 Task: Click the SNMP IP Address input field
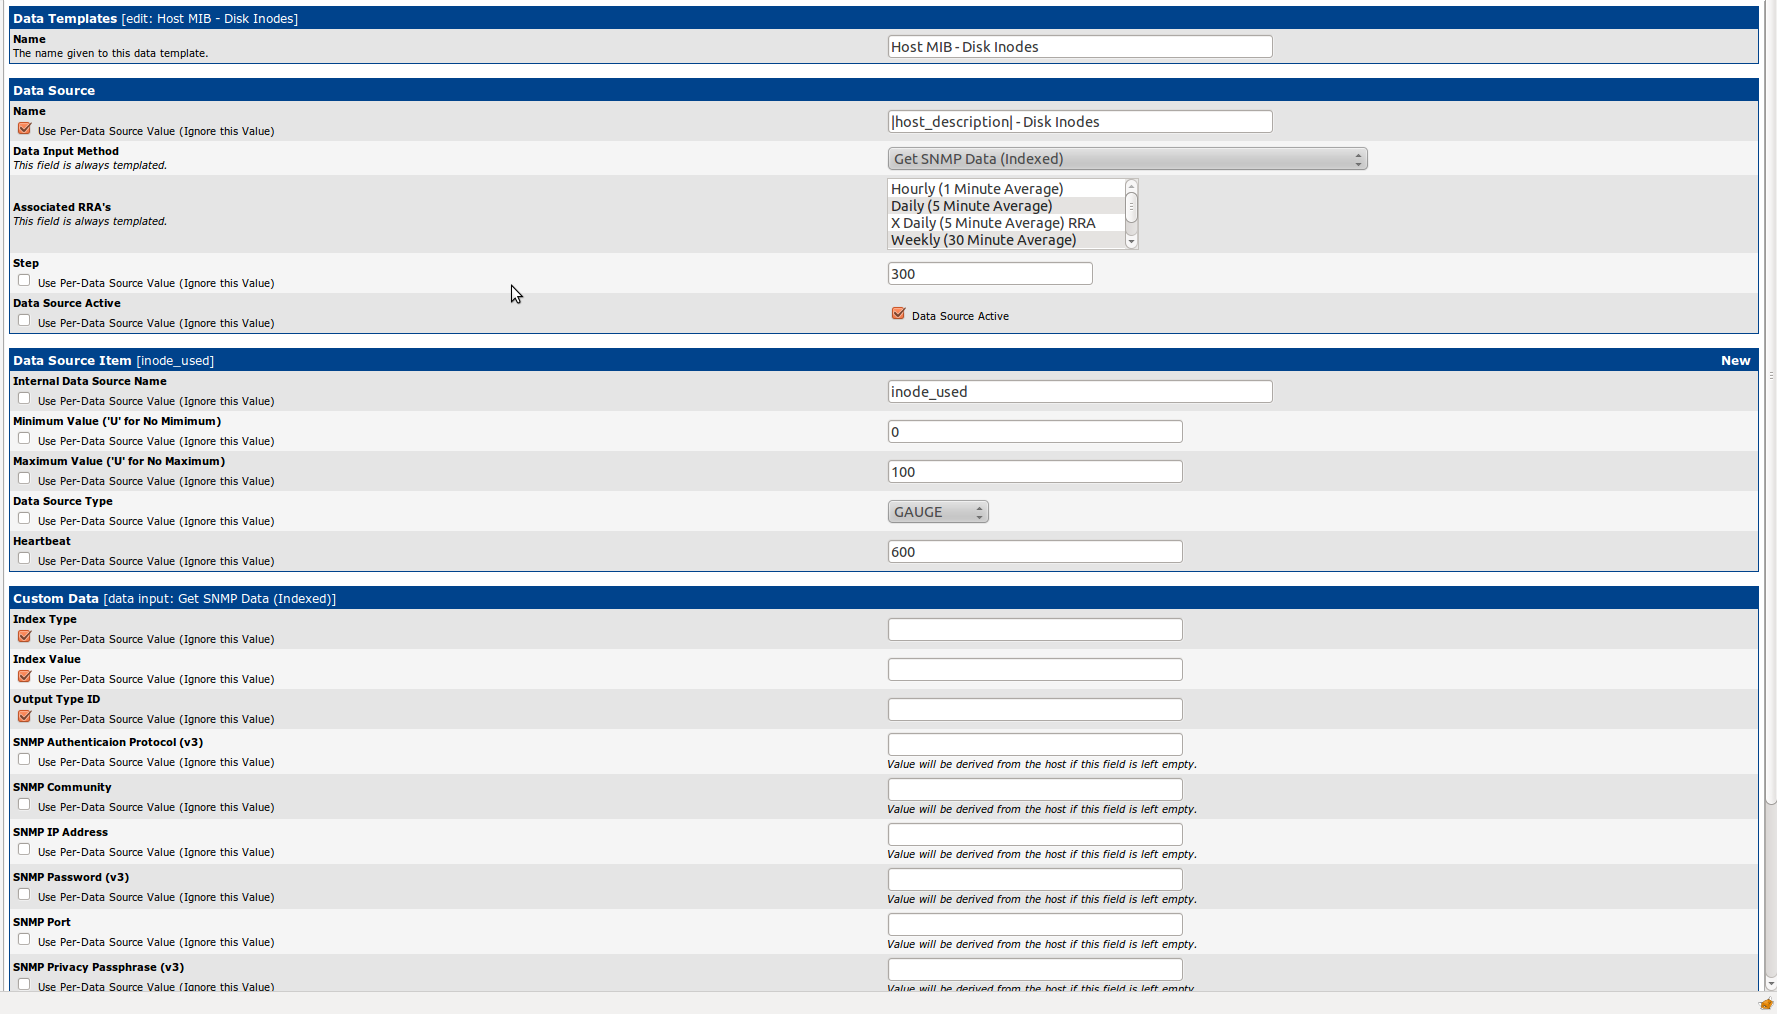point(1035,835)
